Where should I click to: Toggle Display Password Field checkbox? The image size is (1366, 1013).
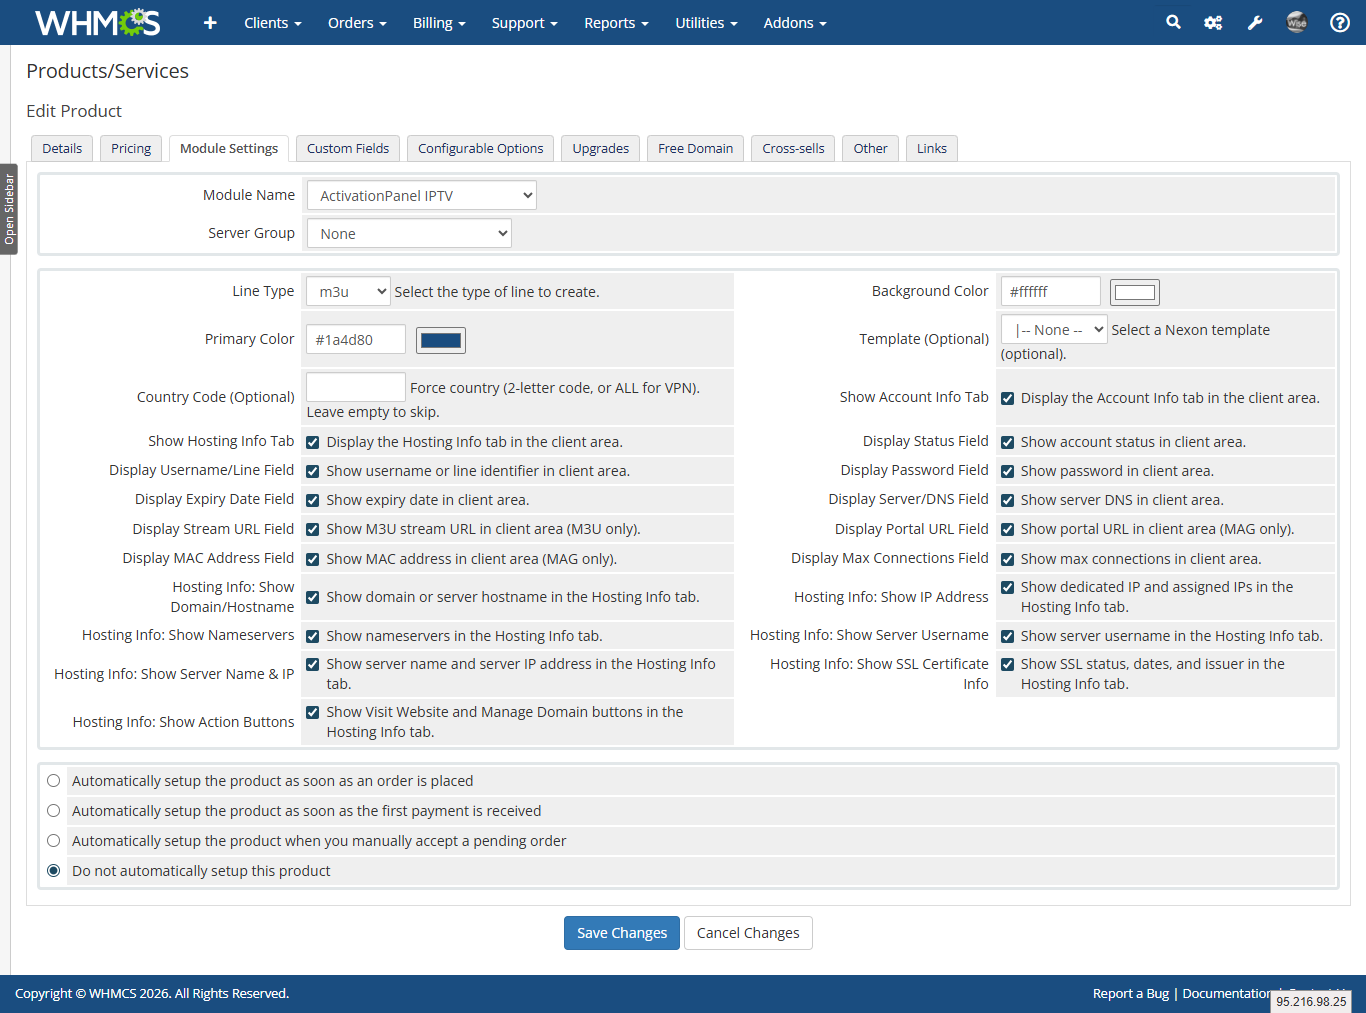click(x=1008, y=471)
